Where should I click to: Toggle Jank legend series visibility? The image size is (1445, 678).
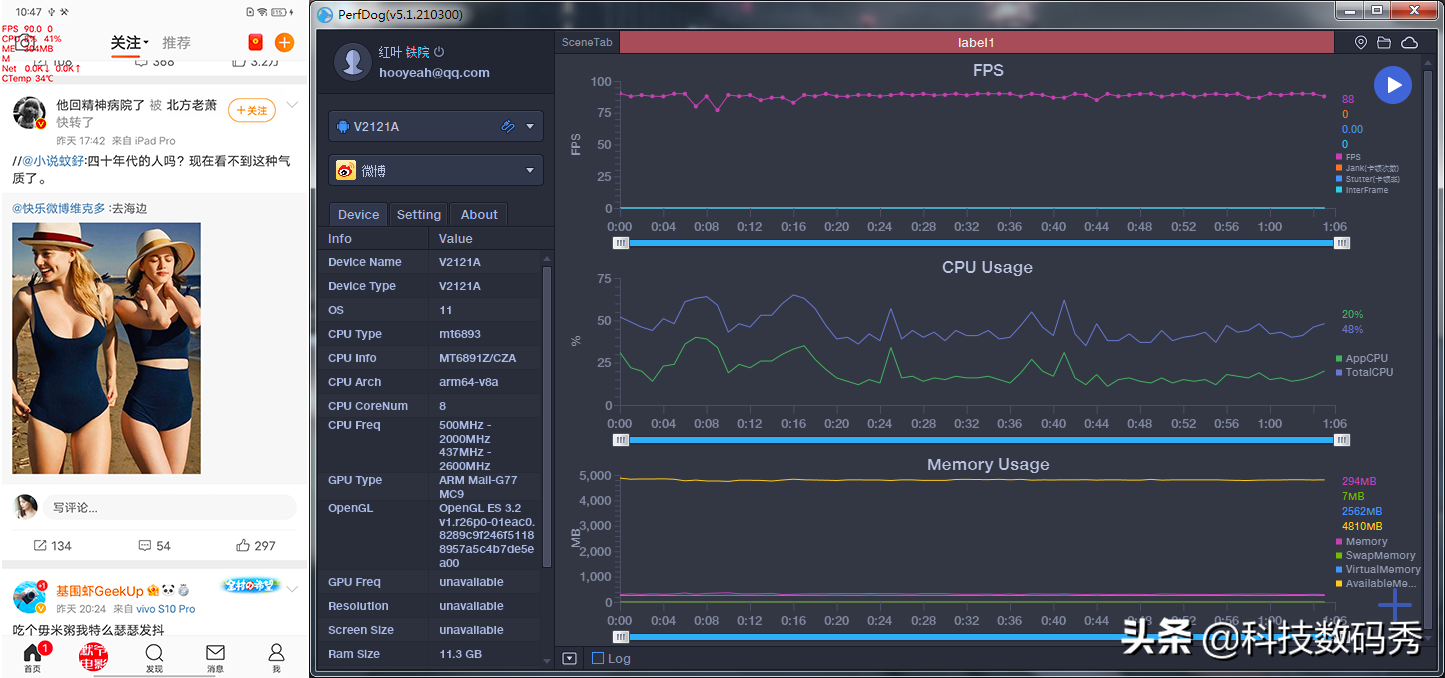tap(1366, 168)
